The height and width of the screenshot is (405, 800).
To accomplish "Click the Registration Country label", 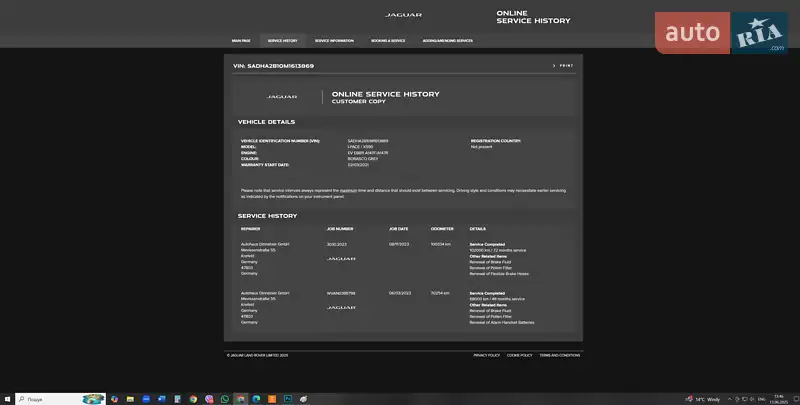I will click(495, 141).
